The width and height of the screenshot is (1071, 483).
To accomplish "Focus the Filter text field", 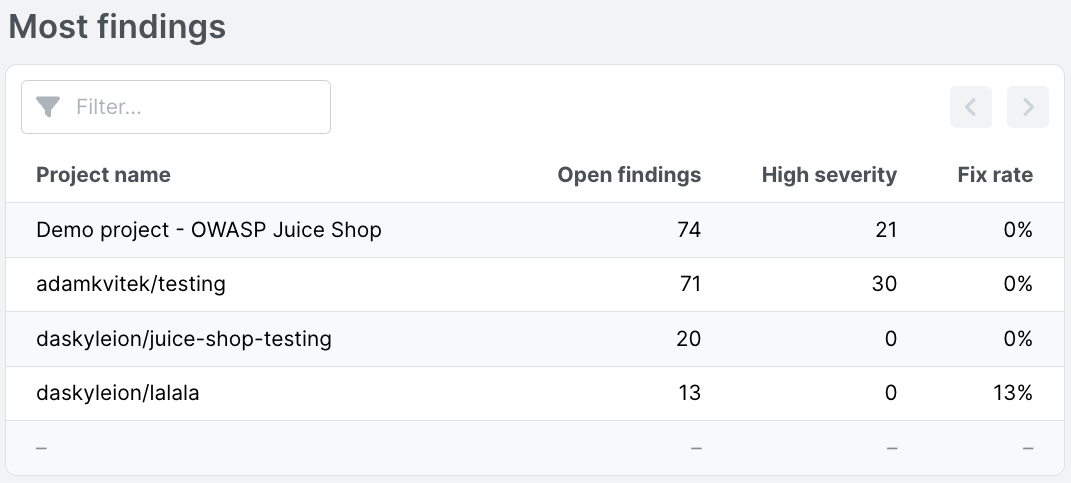I will click(195, 107).
